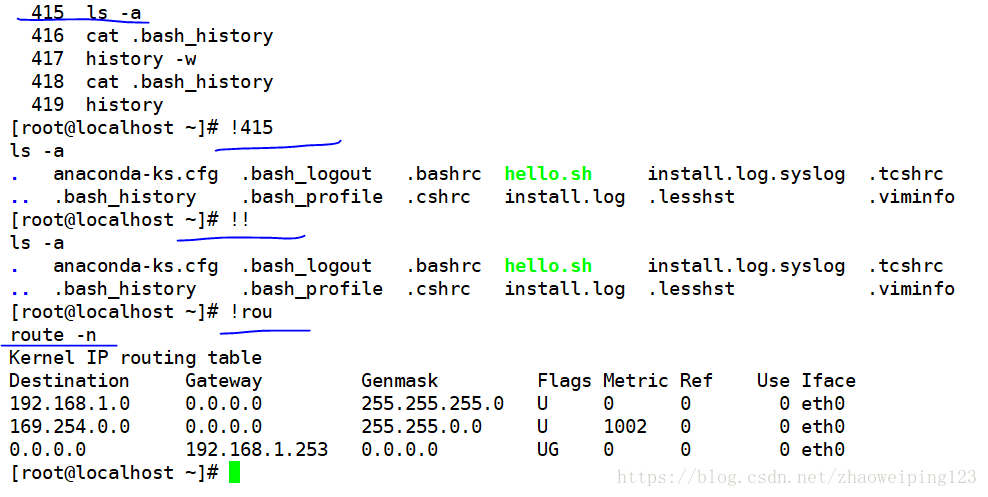988x497 pixels.
Task: Select gateway address 192.168.1.253
Action: 256,450
